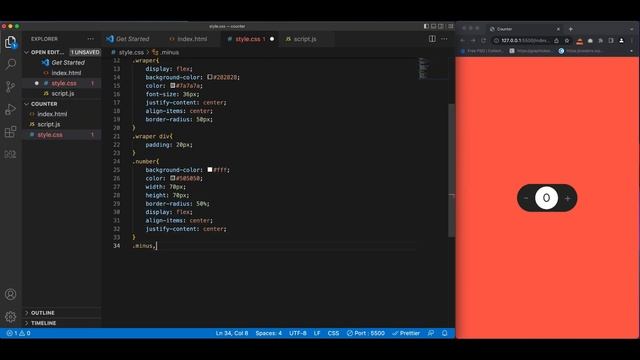Open the notifications bell in the status bar
Image resolution: width=640 pixels, height=360 pixels.
click(444, 333)
